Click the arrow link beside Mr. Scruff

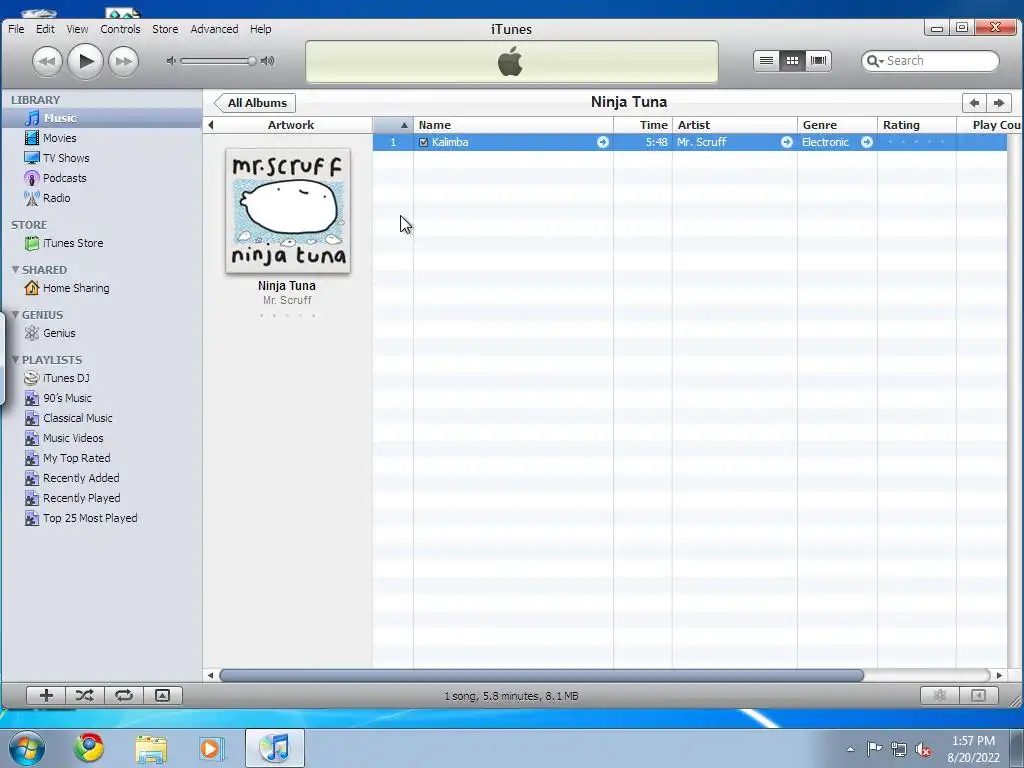click(787, 142)
